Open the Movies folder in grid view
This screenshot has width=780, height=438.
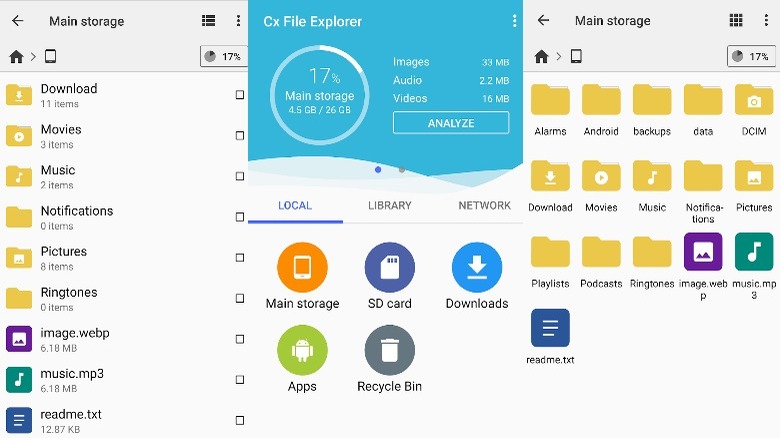pyautogui.click(x=601, y=186)
